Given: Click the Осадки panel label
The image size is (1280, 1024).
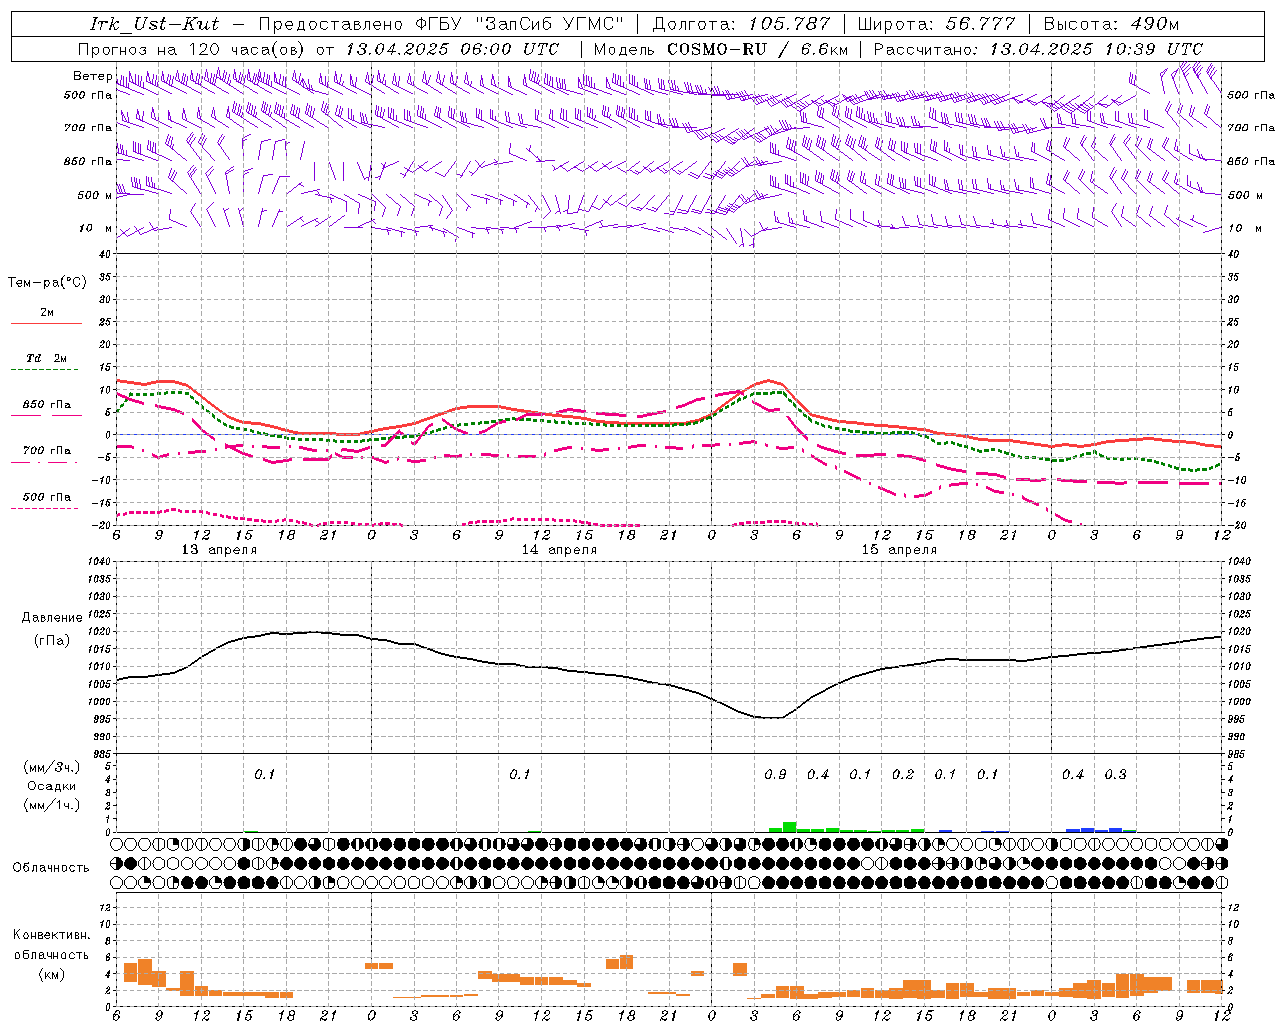Looking at the screenshot, I should pos(52,786).
